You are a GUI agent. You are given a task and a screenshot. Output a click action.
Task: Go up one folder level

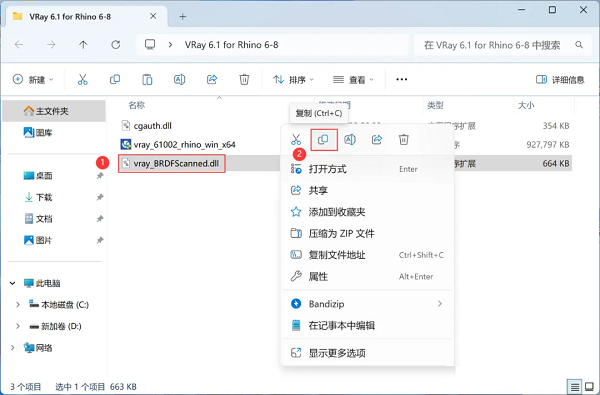83,45
